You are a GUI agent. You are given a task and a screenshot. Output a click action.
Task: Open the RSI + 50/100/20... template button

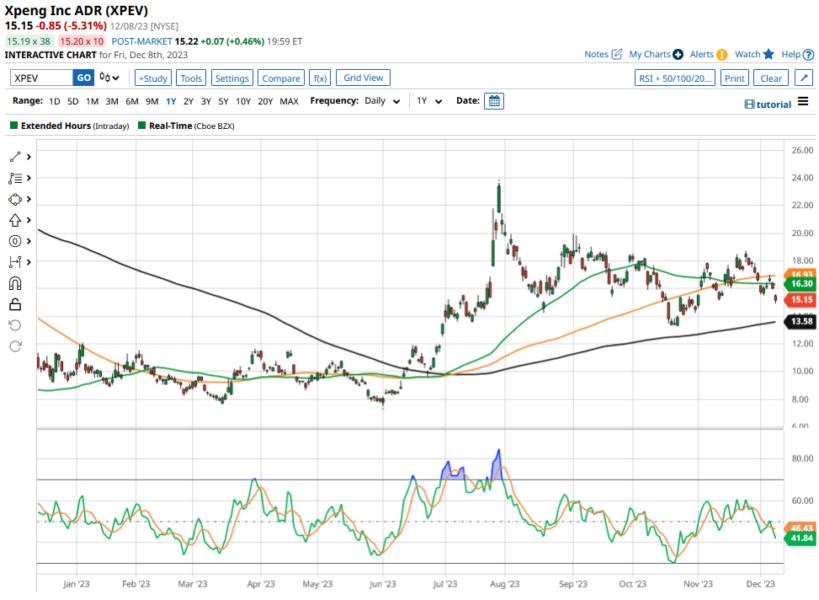(x=675, y=78)
